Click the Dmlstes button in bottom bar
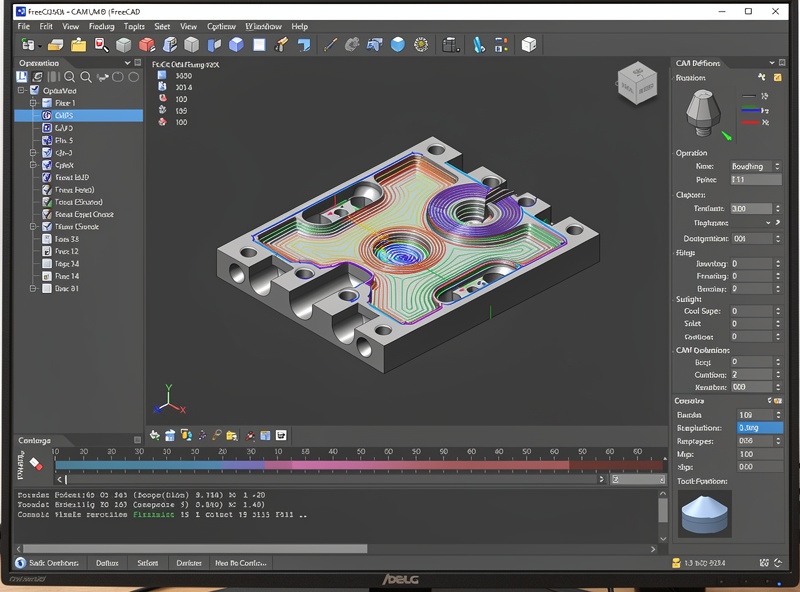This screenshot has height=592, width=800. tap(189, 563)
